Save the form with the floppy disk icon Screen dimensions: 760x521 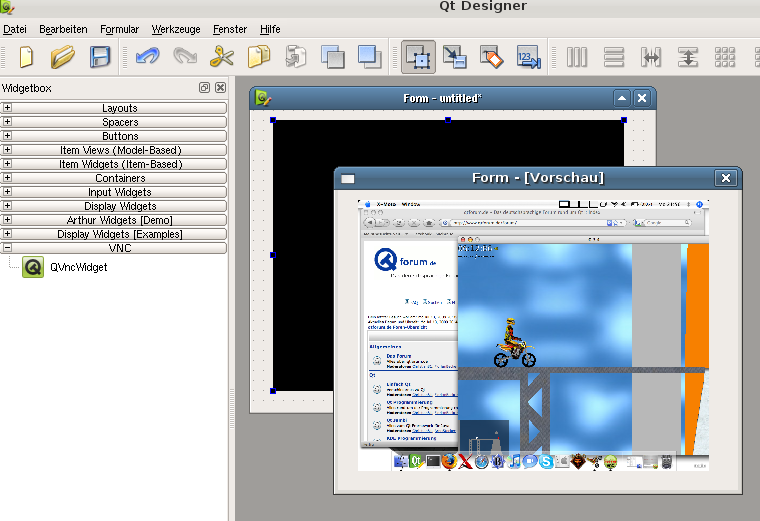[100, 57]
